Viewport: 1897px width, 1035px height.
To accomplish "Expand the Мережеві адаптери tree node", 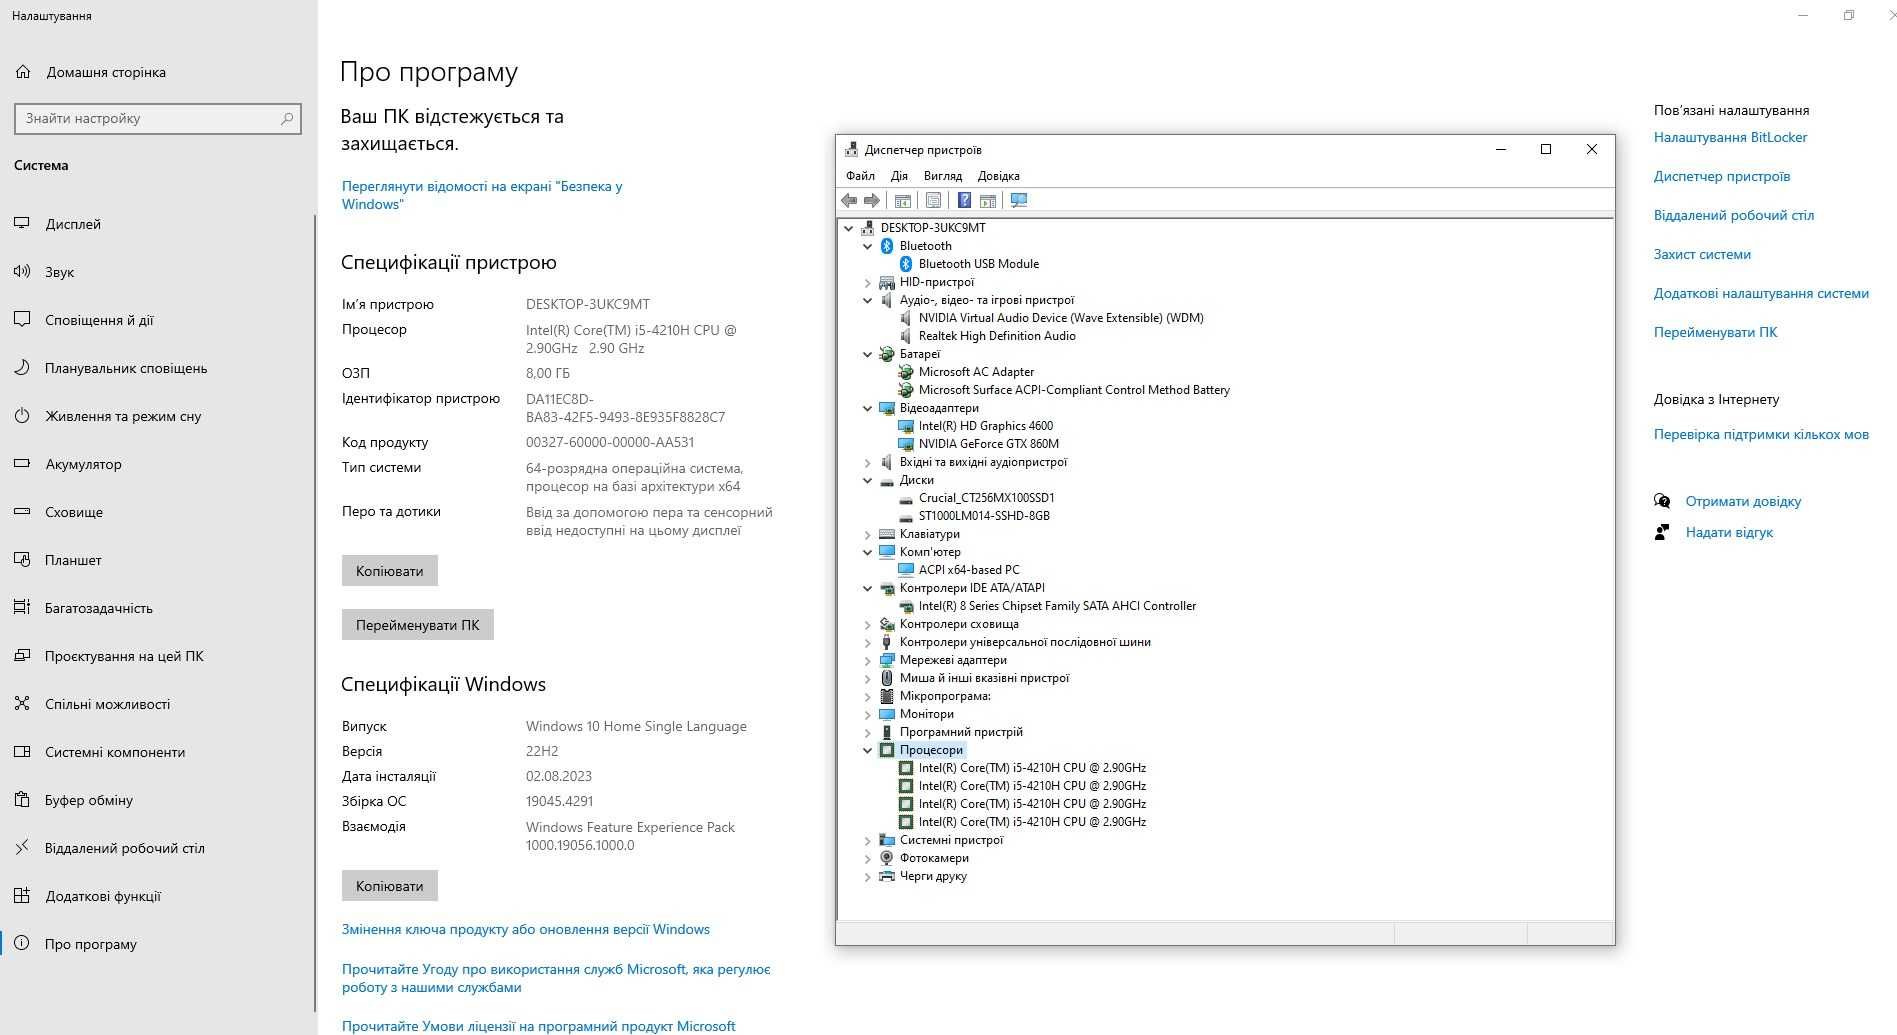I will click(x=868, y=660).
